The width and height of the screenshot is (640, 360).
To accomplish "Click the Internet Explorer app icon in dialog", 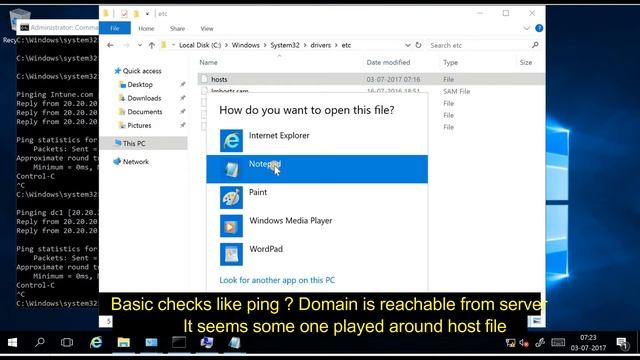I will [231, 141].
